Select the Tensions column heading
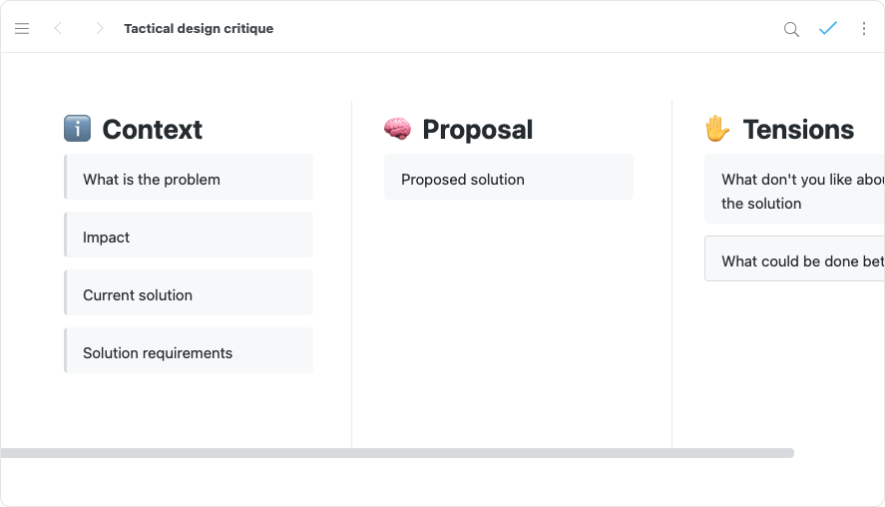This screenshot has height=507, width=885. click(798, 130)
